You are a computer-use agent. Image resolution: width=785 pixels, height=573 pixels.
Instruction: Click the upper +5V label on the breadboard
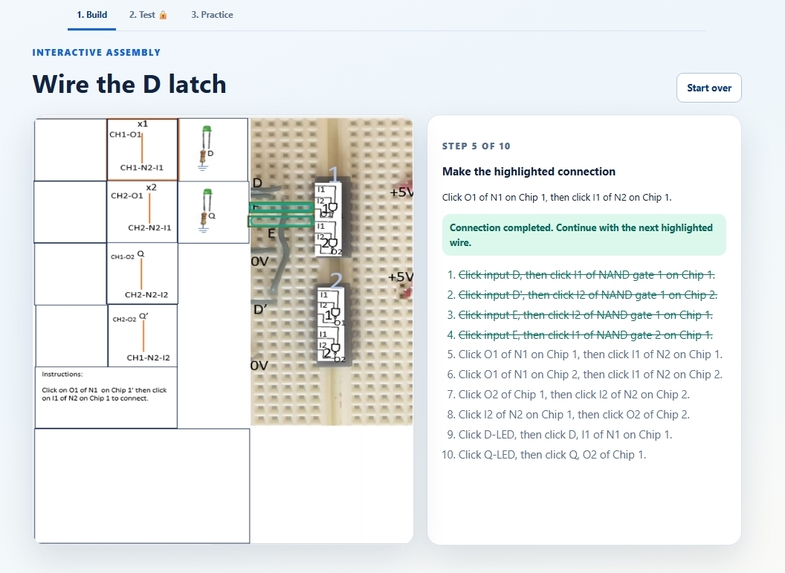(x=401, y=192)
